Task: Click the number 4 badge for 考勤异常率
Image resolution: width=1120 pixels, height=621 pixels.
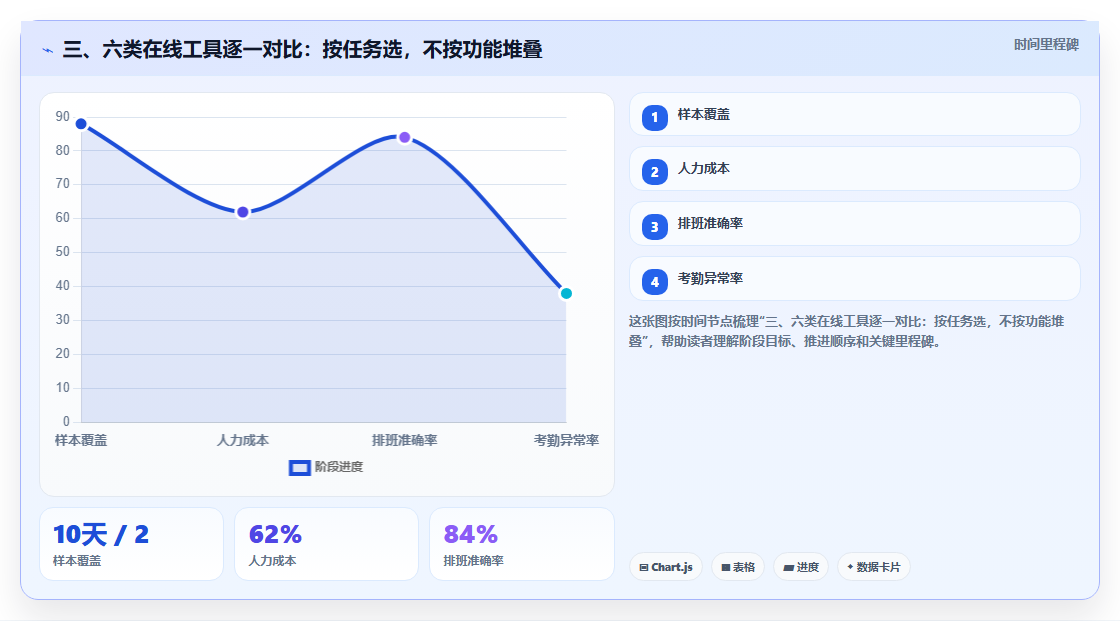Action: 654,282
